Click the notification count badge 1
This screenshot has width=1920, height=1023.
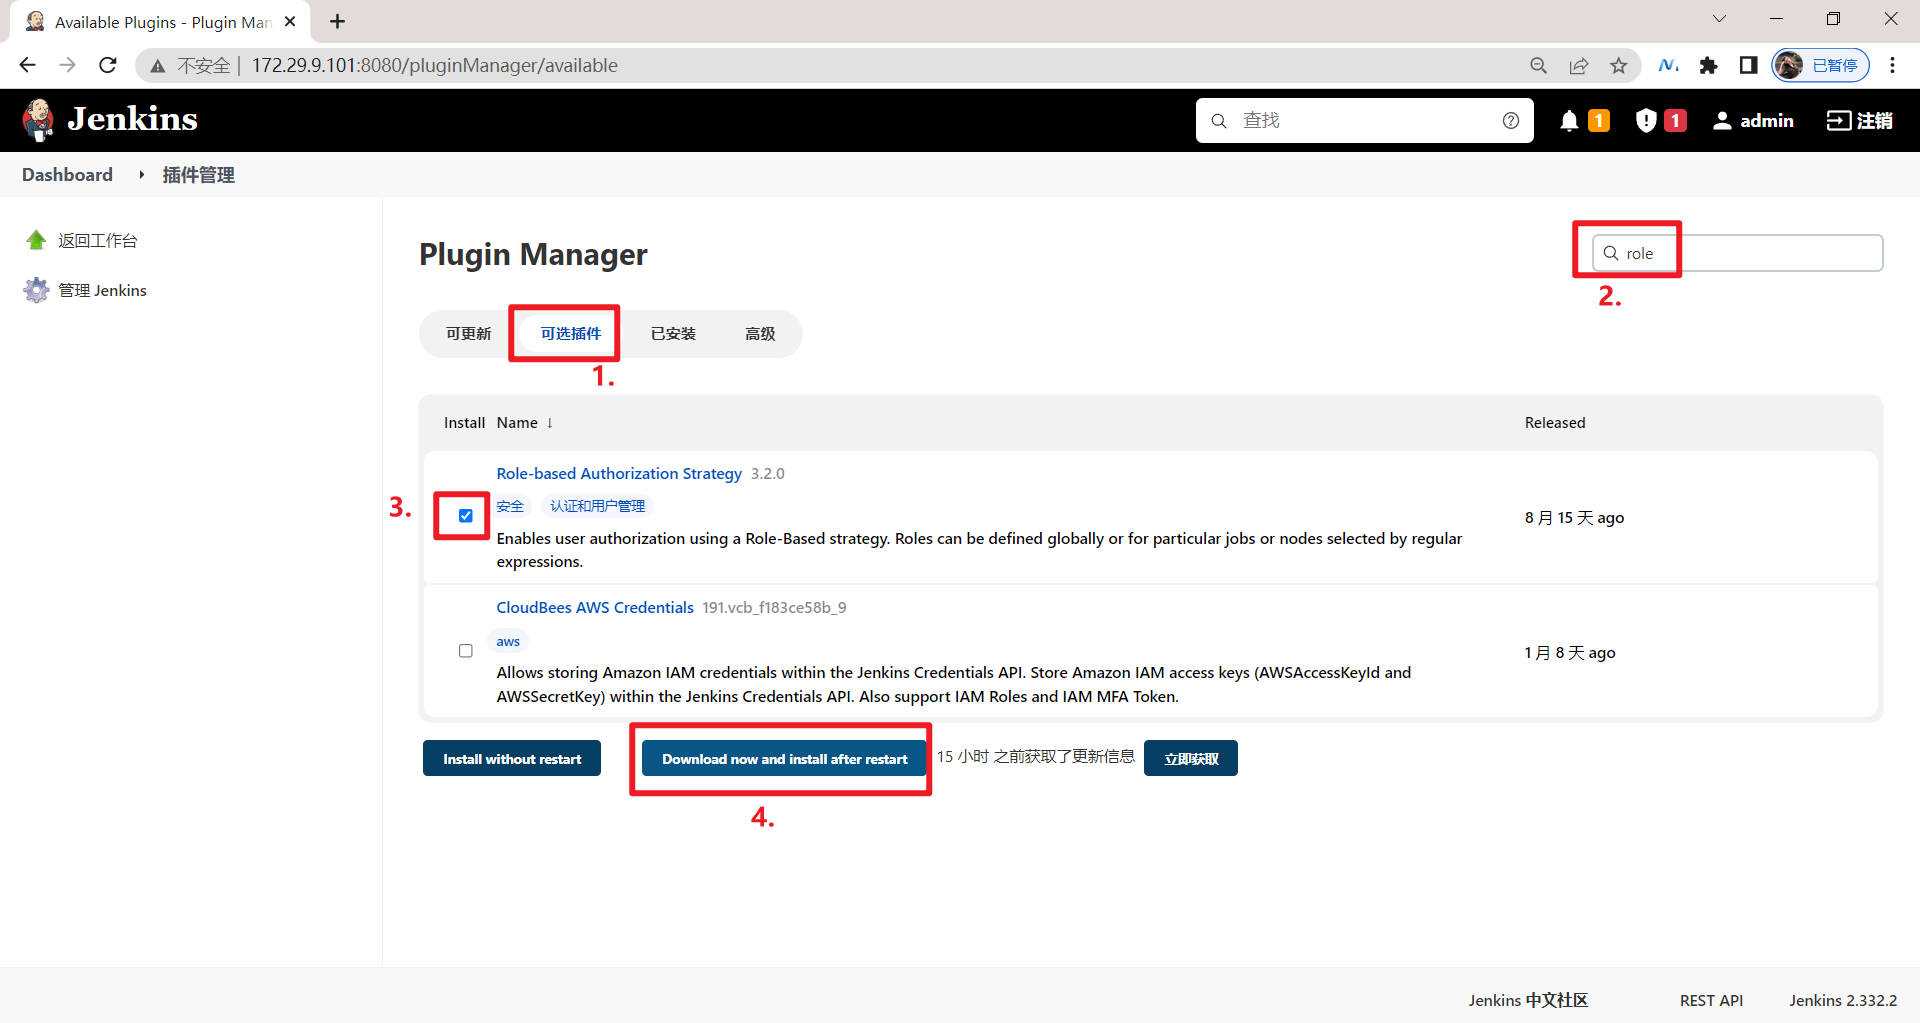[x=1599, y=121]
